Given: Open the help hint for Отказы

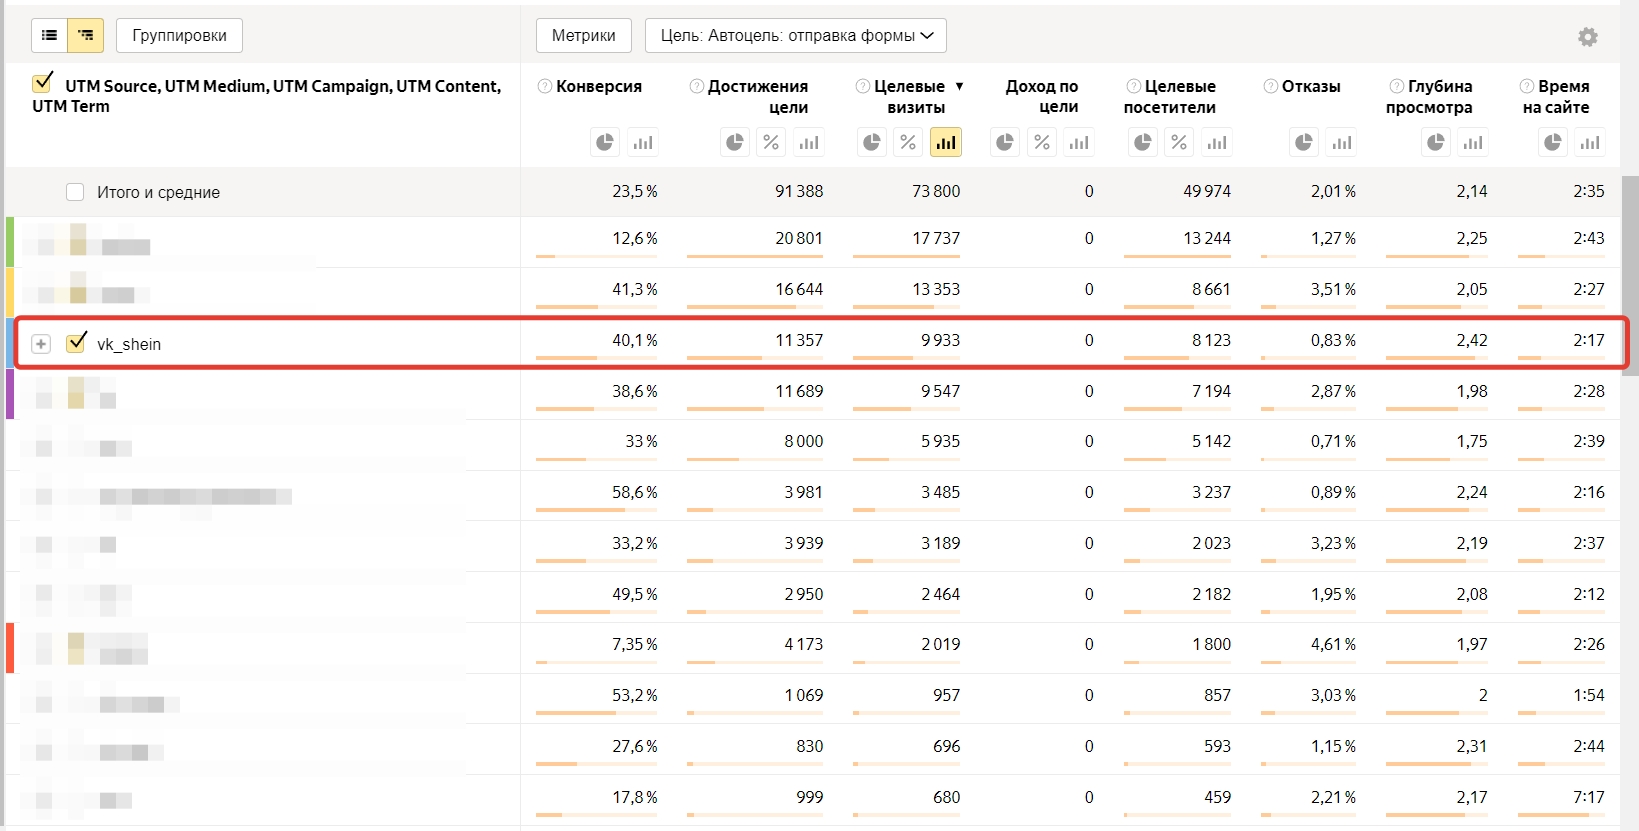Looking at the screenshot, I should coord(1271,86).
